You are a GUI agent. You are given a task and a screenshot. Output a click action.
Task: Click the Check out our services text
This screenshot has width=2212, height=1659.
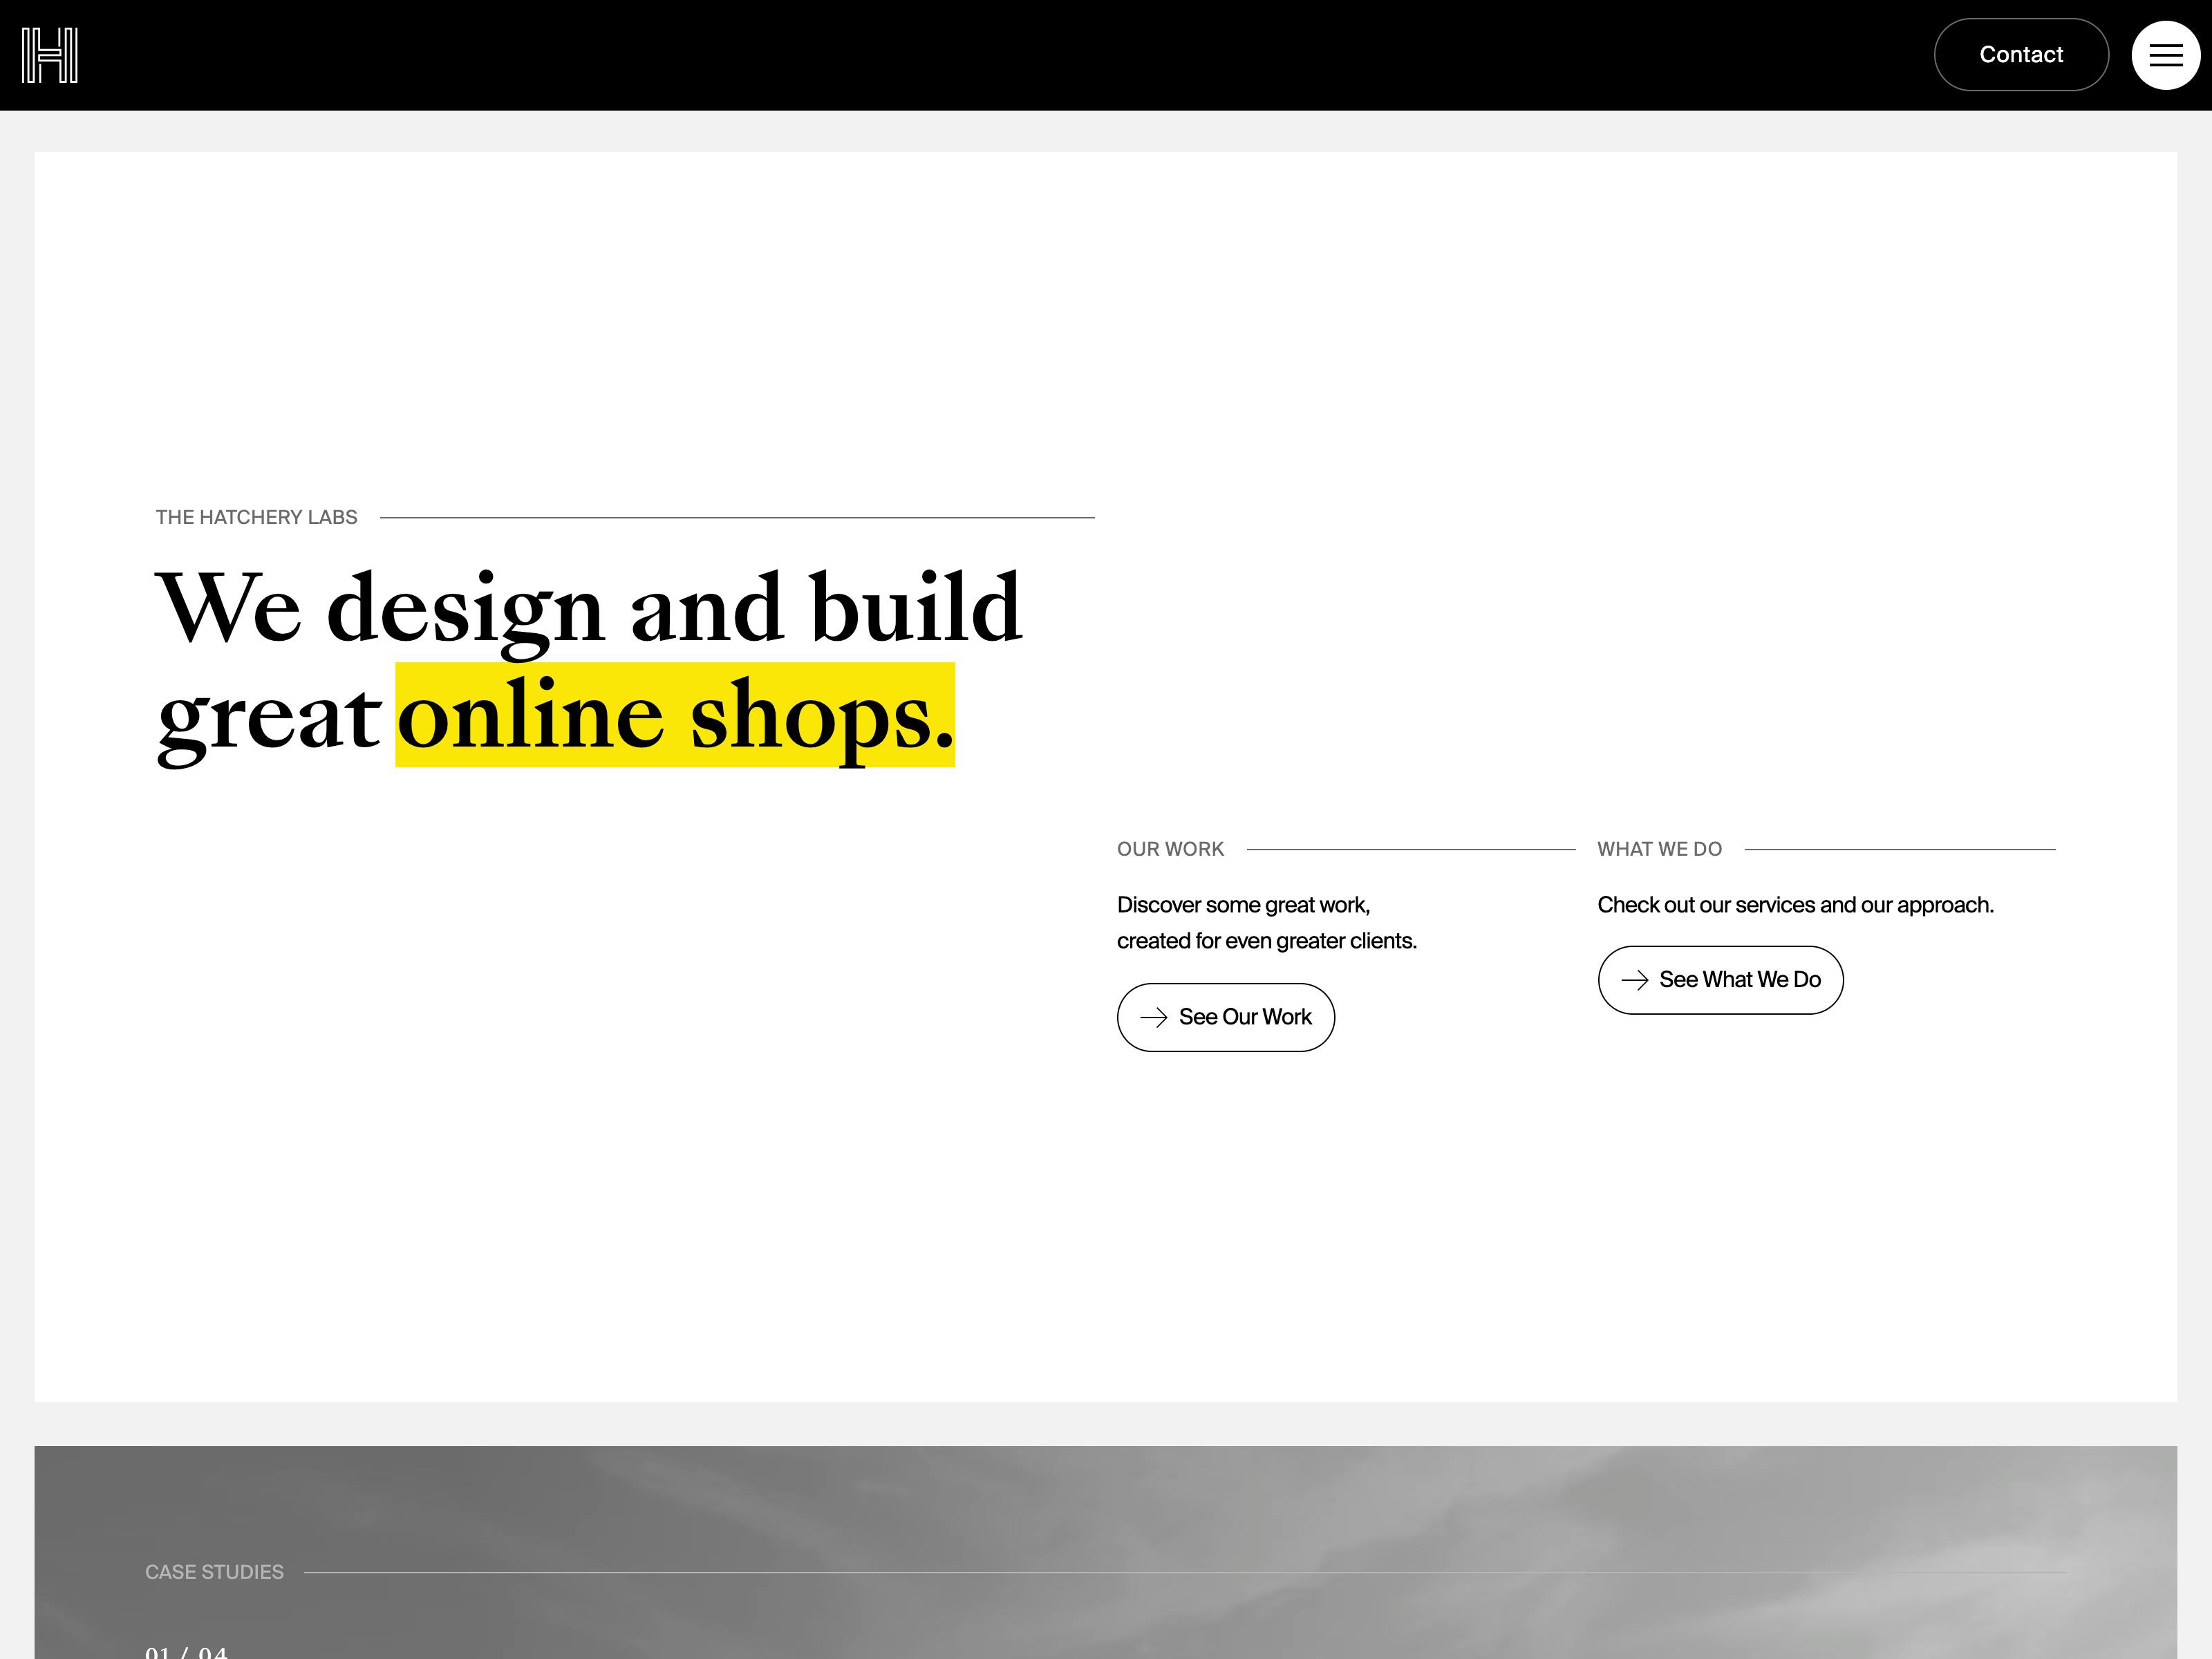pos(1795,905)
